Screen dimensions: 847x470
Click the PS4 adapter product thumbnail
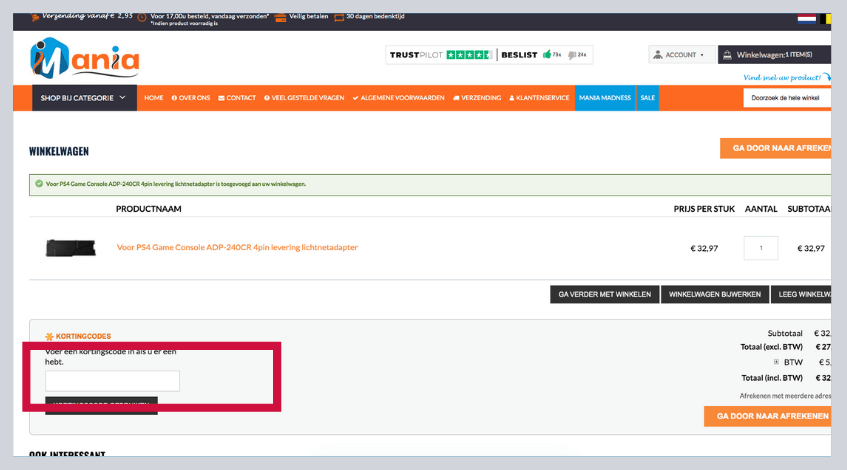(71, 248)
